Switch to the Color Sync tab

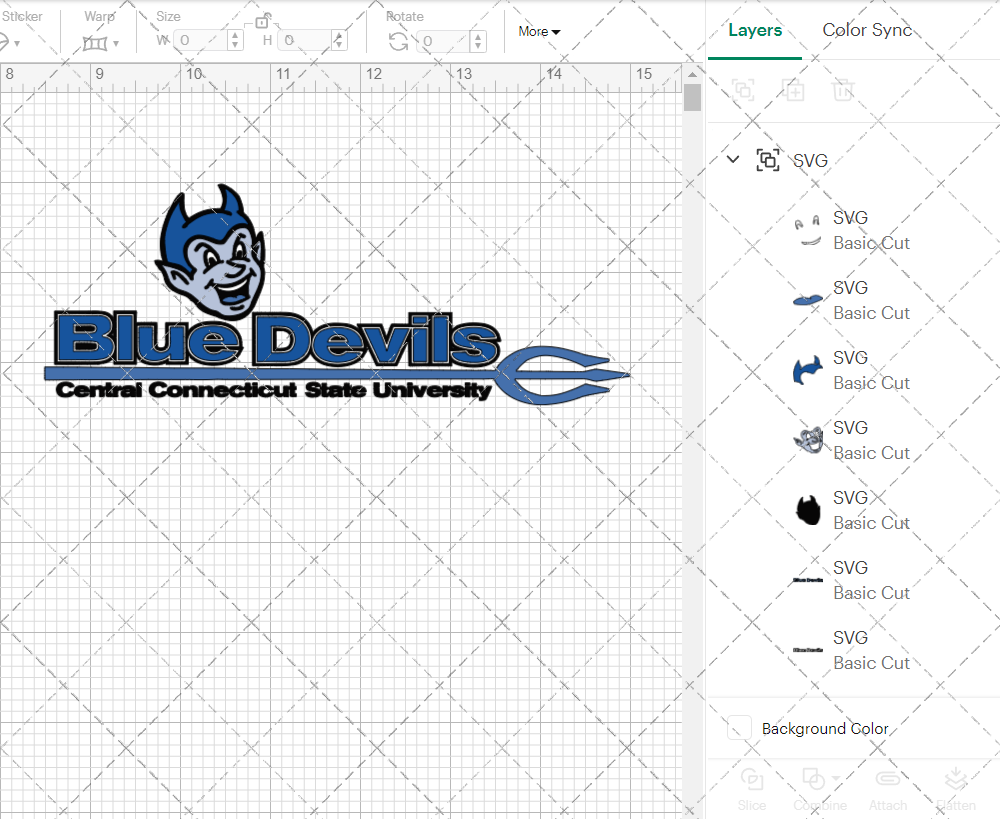[x=867, y=30]
